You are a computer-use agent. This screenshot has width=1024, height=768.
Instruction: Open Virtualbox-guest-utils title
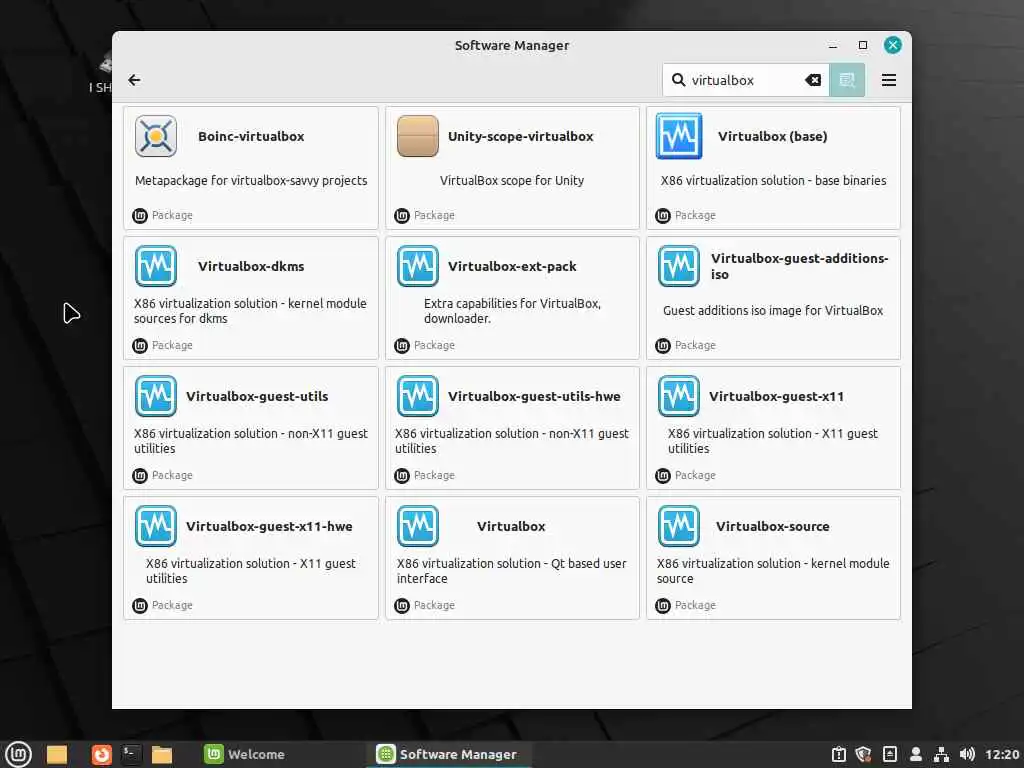click(x=257, y=396)
